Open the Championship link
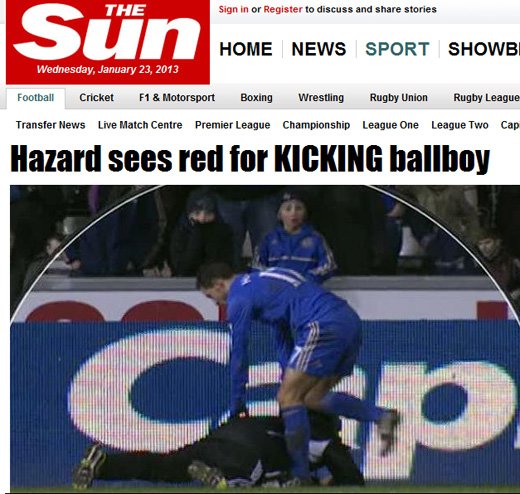The width and height of the screenshot is (520, 494). click(x=316, y=125)
